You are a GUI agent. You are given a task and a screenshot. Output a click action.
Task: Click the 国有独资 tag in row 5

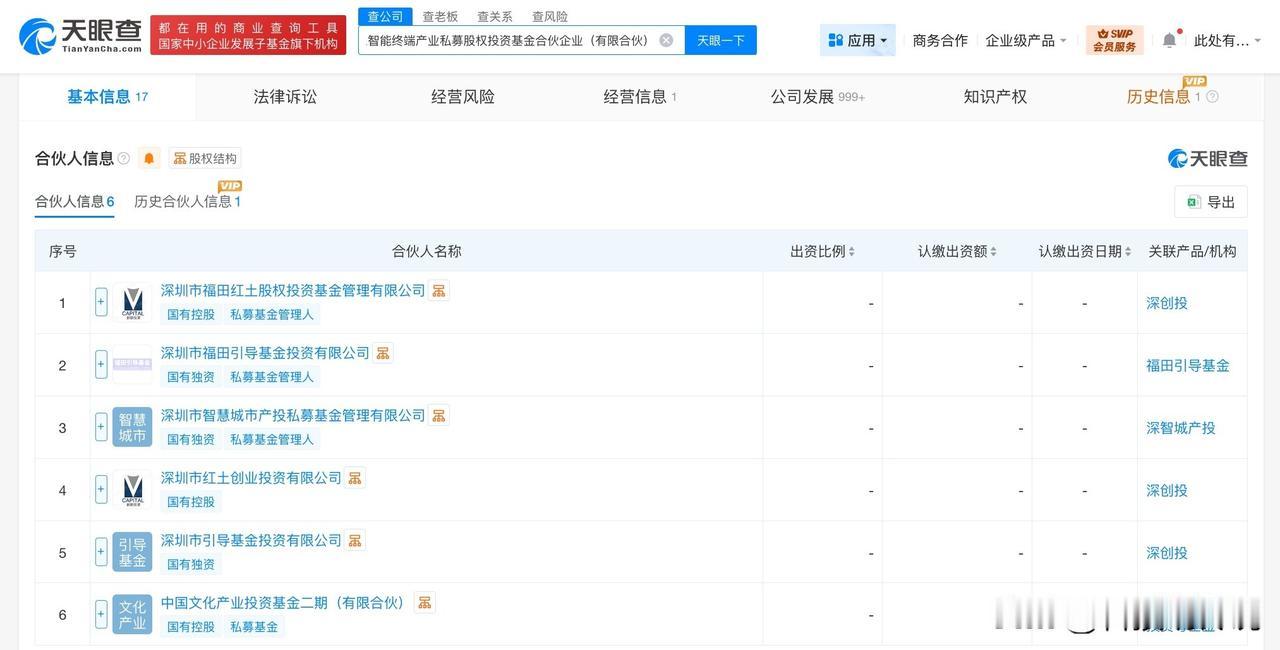[x=191, y=564]
